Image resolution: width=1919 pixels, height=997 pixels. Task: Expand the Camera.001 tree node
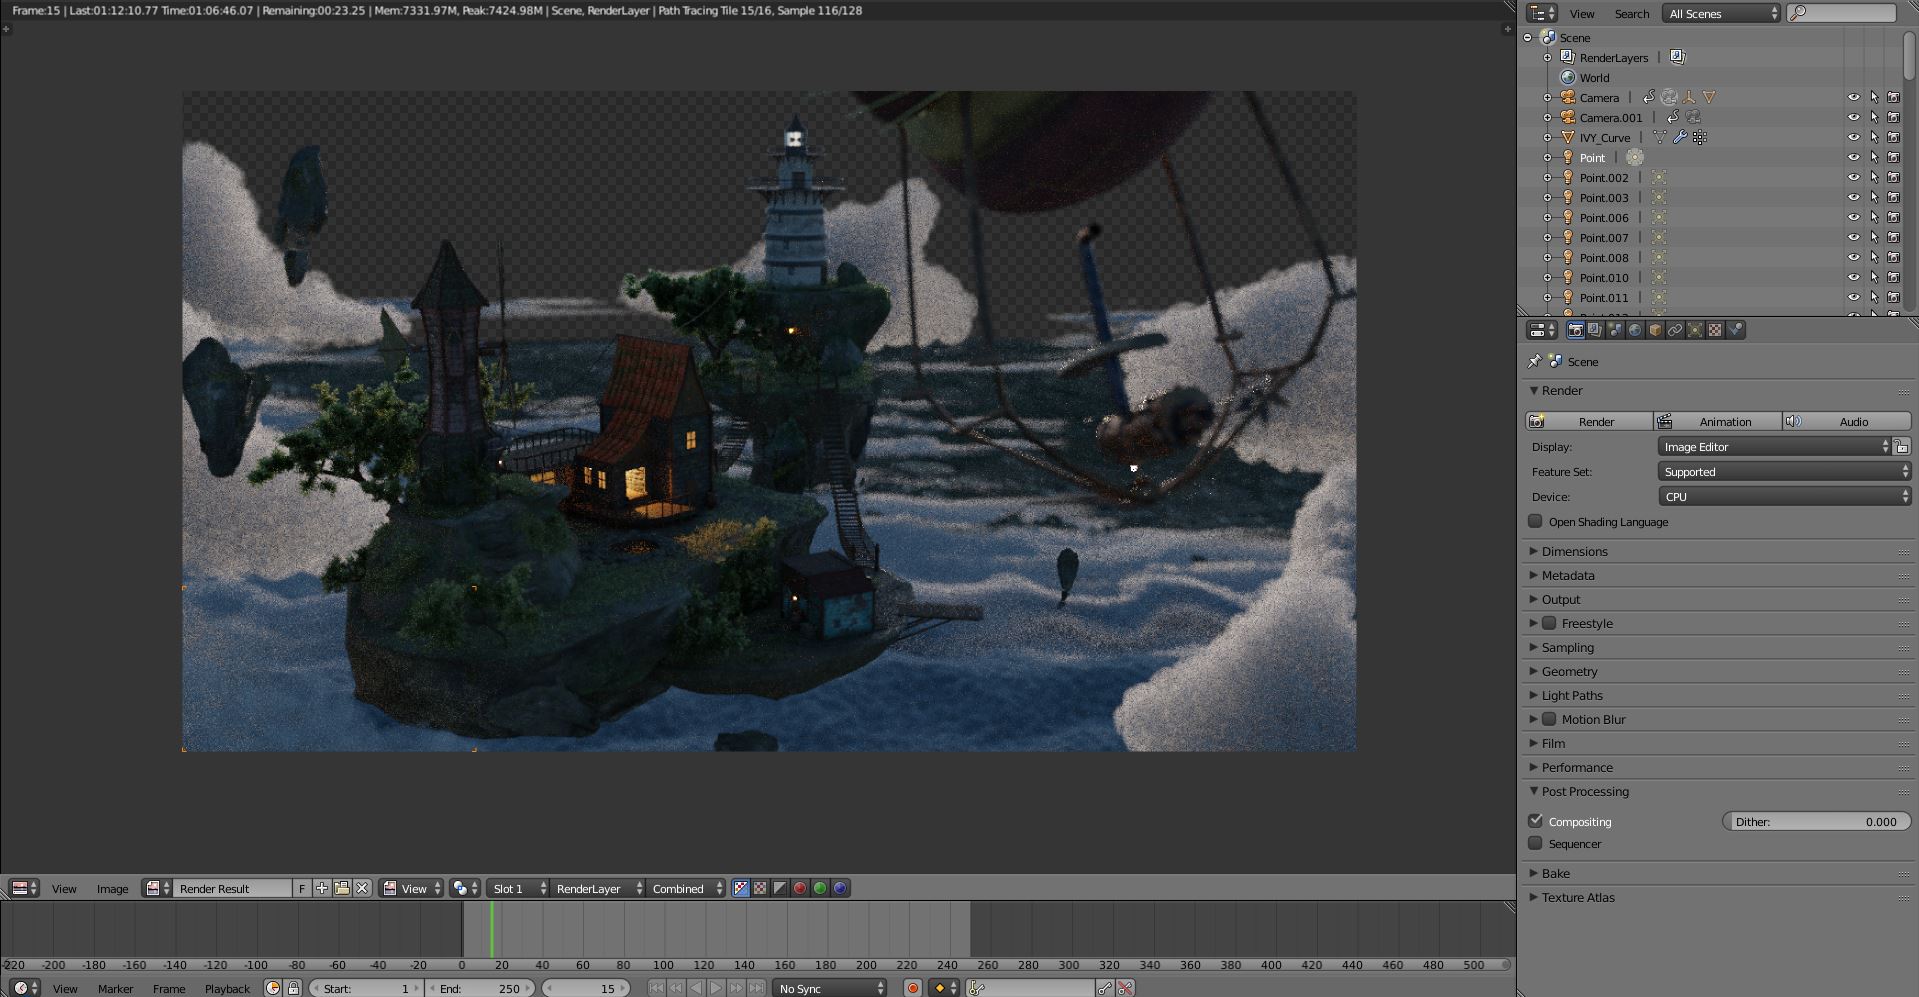tap(1548, 118)
